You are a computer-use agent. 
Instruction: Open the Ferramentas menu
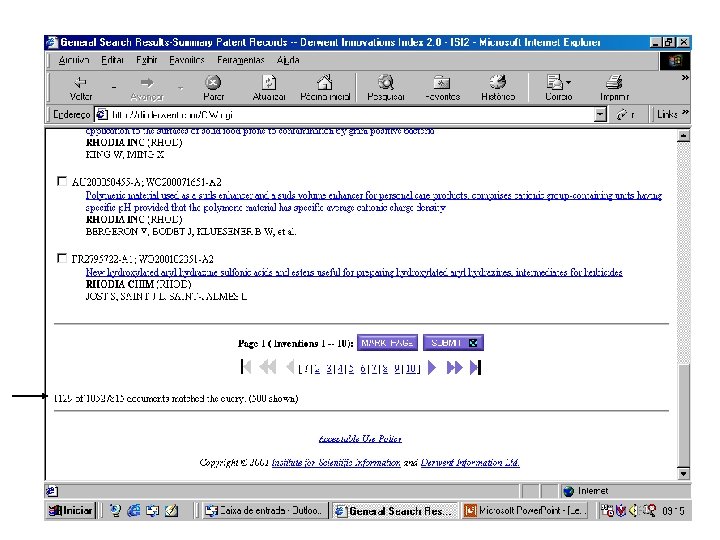pyautogui.click(x=241, y=60)
